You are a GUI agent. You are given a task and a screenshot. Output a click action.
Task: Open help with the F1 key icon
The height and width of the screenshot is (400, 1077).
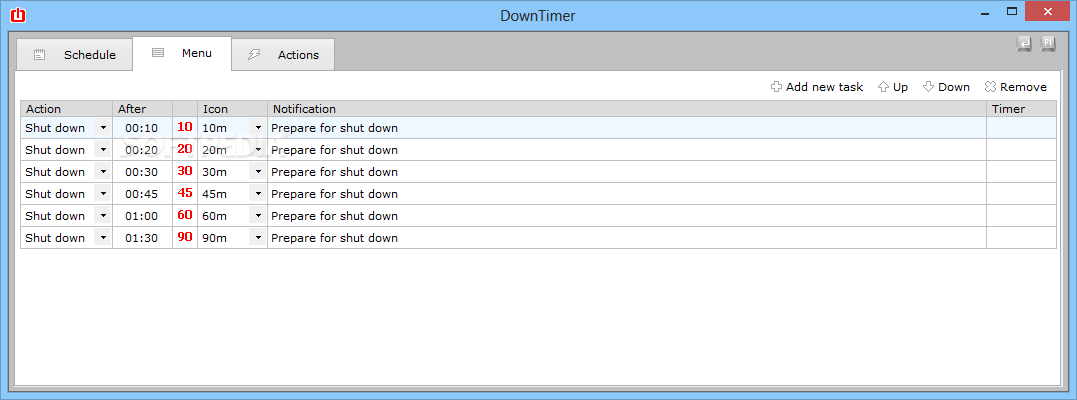[1048, 43]
